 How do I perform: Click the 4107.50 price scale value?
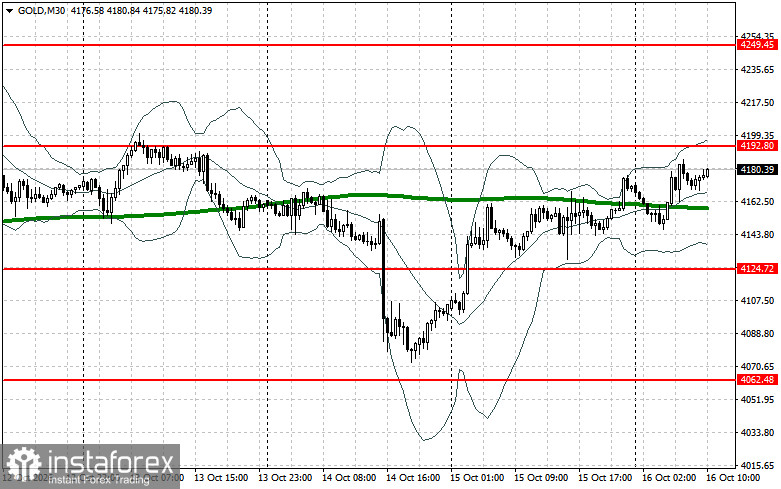[x=757, y=301]
